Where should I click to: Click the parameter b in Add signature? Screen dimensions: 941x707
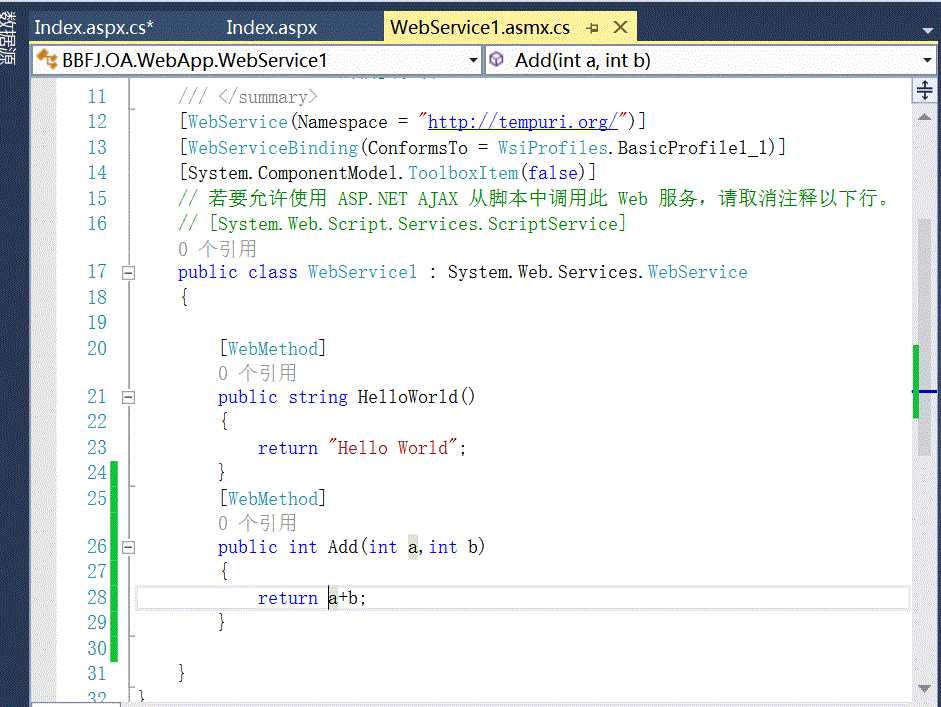coord(473,547)
